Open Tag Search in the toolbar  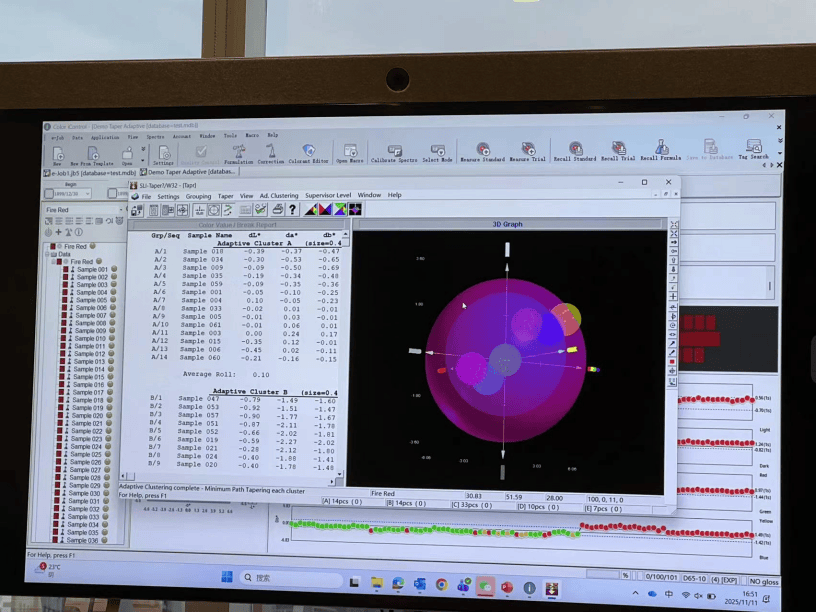(x=753, y=148)
